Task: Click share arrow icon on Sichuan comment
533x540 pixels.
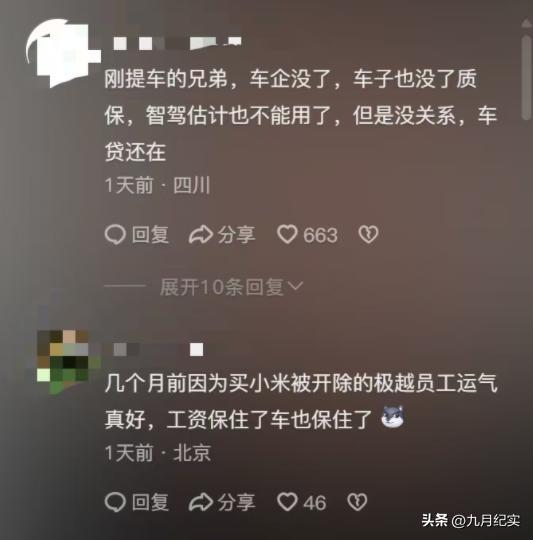Action: click(x=201, y=235)
